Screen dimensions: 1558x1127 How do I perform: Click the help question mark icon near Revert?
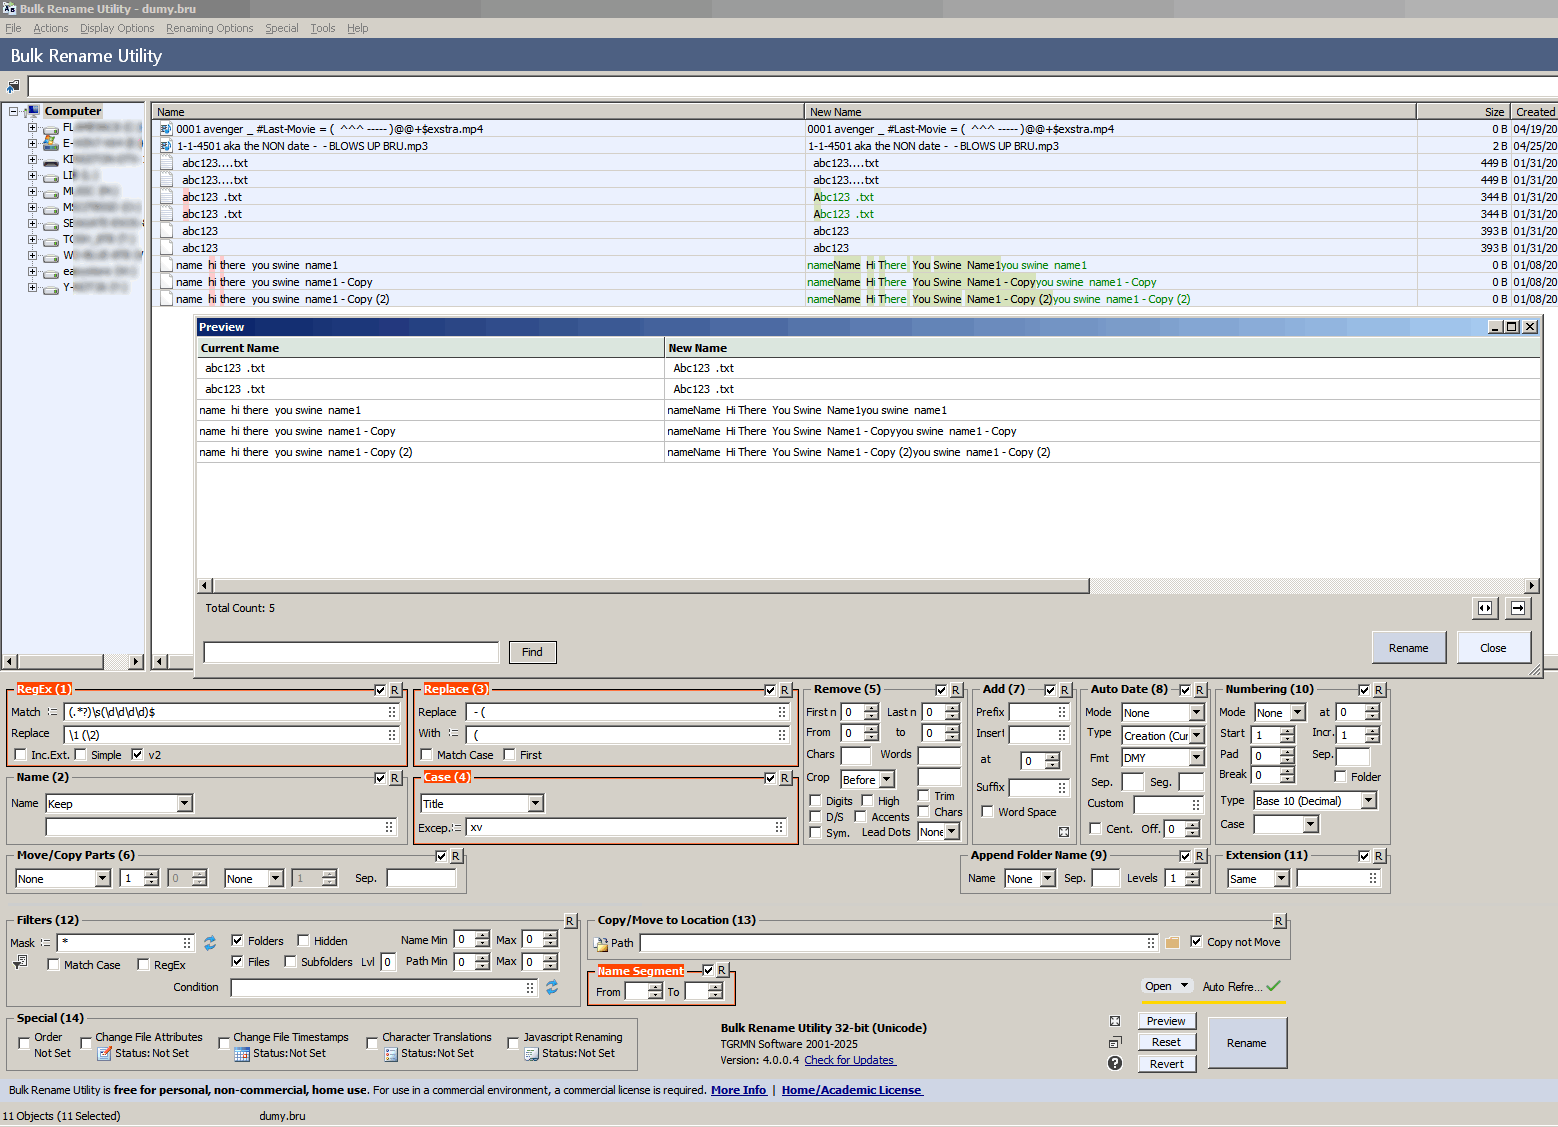coord(1115,1063)
